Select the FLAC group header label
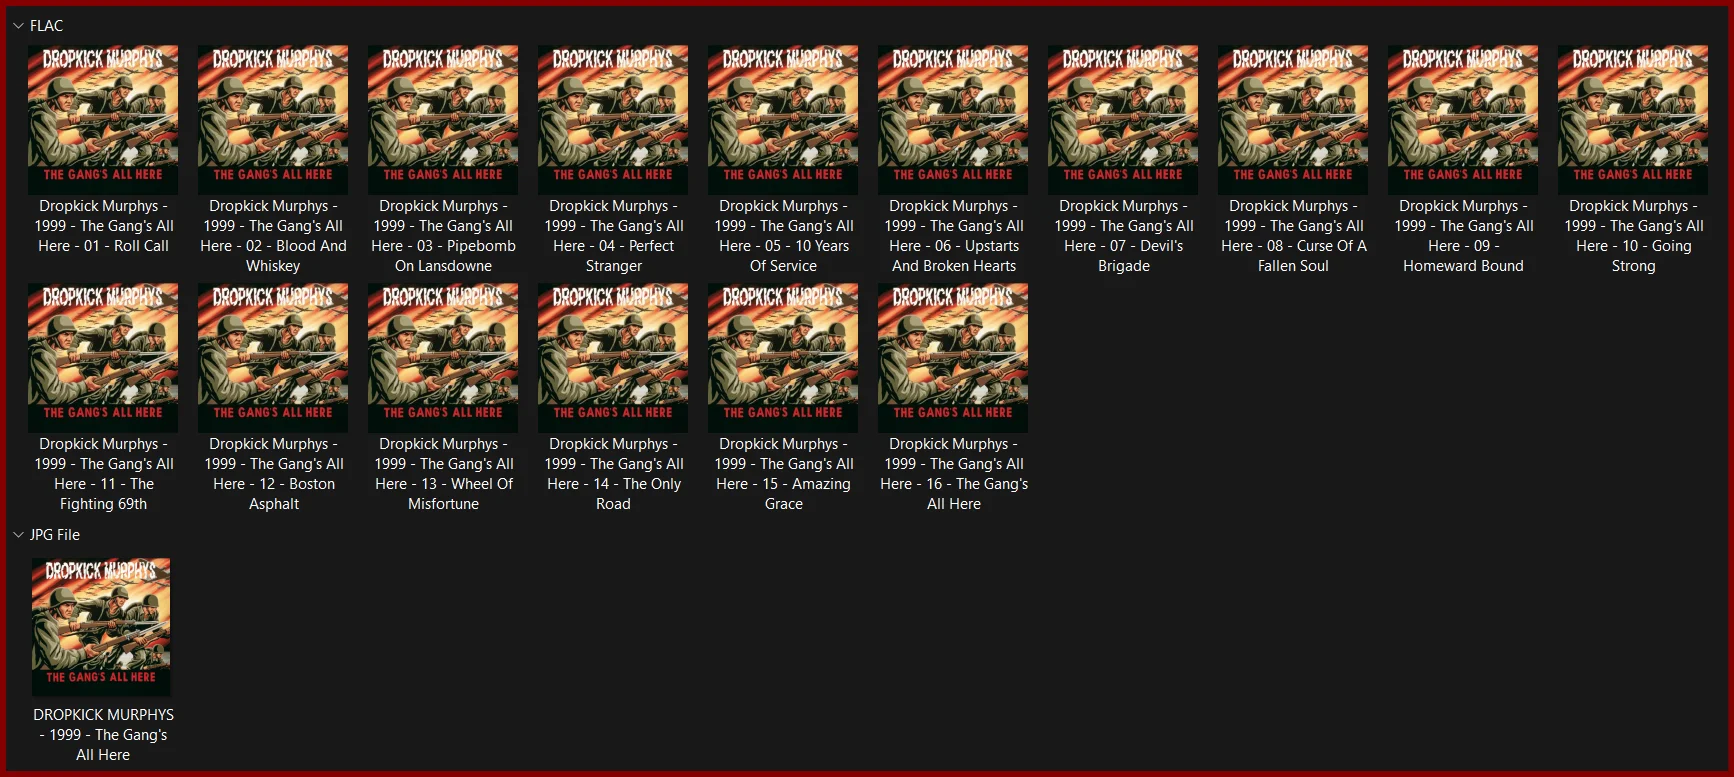 tap(46, 26)
